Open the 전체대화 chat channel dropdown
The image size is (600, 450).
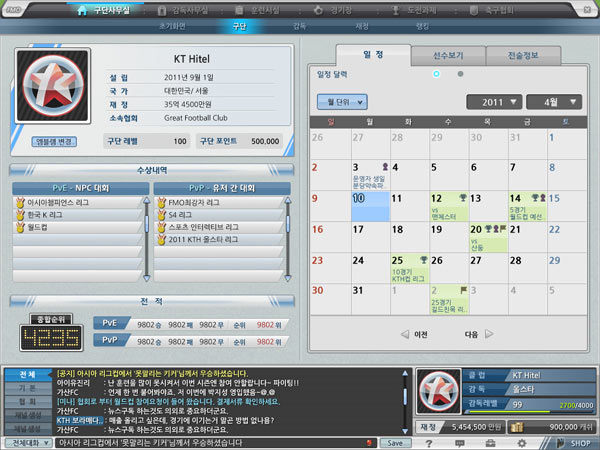click(28, 443)
